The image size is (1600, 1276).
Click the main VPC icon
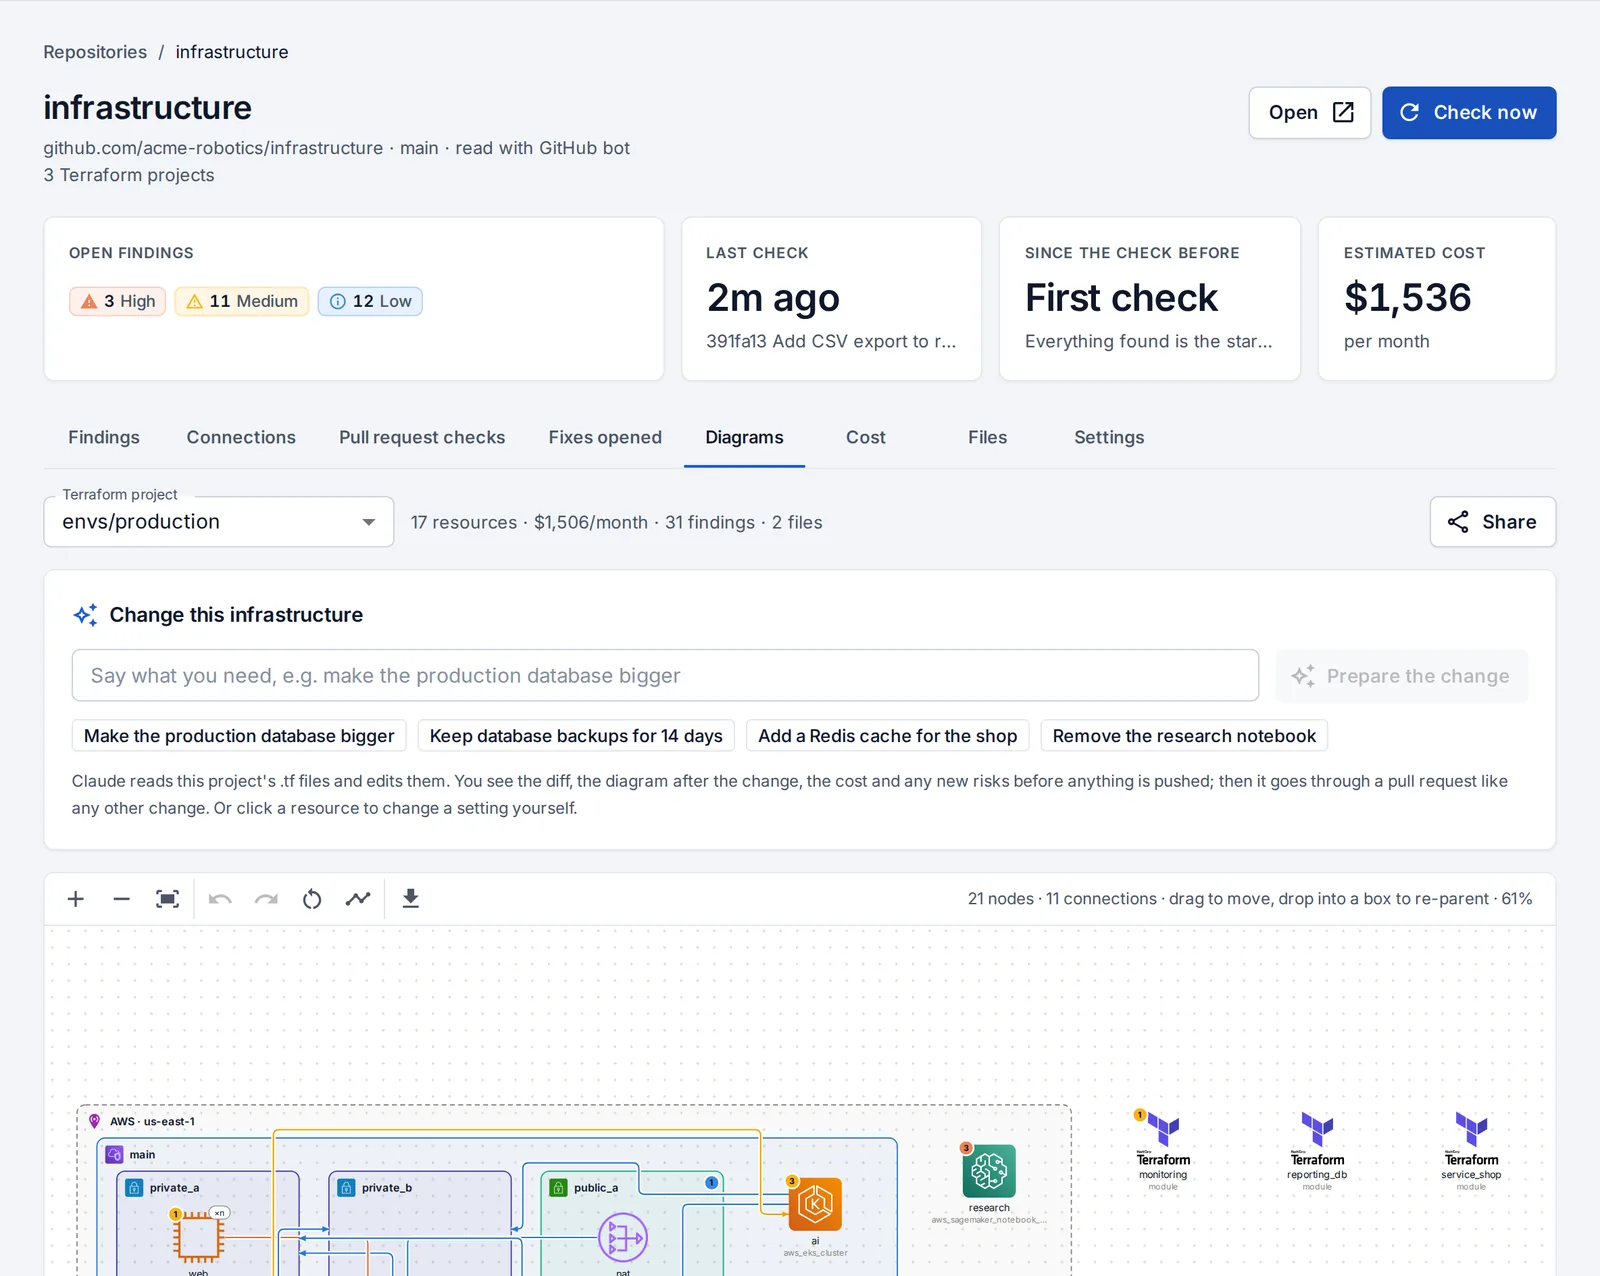click(x=115, y=1154)
